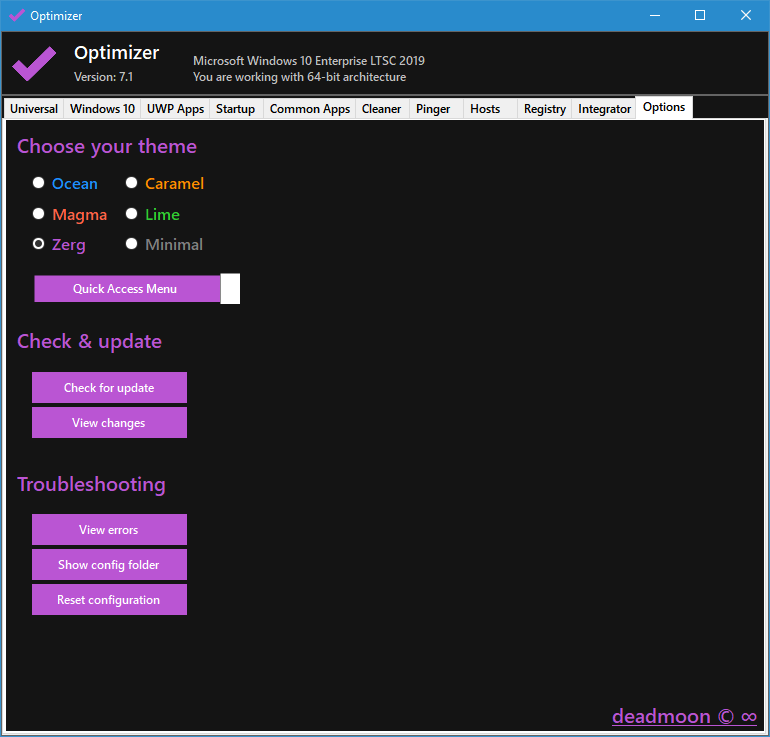Click Reset configuration button

pyautogui.click(x=109, y=600)
